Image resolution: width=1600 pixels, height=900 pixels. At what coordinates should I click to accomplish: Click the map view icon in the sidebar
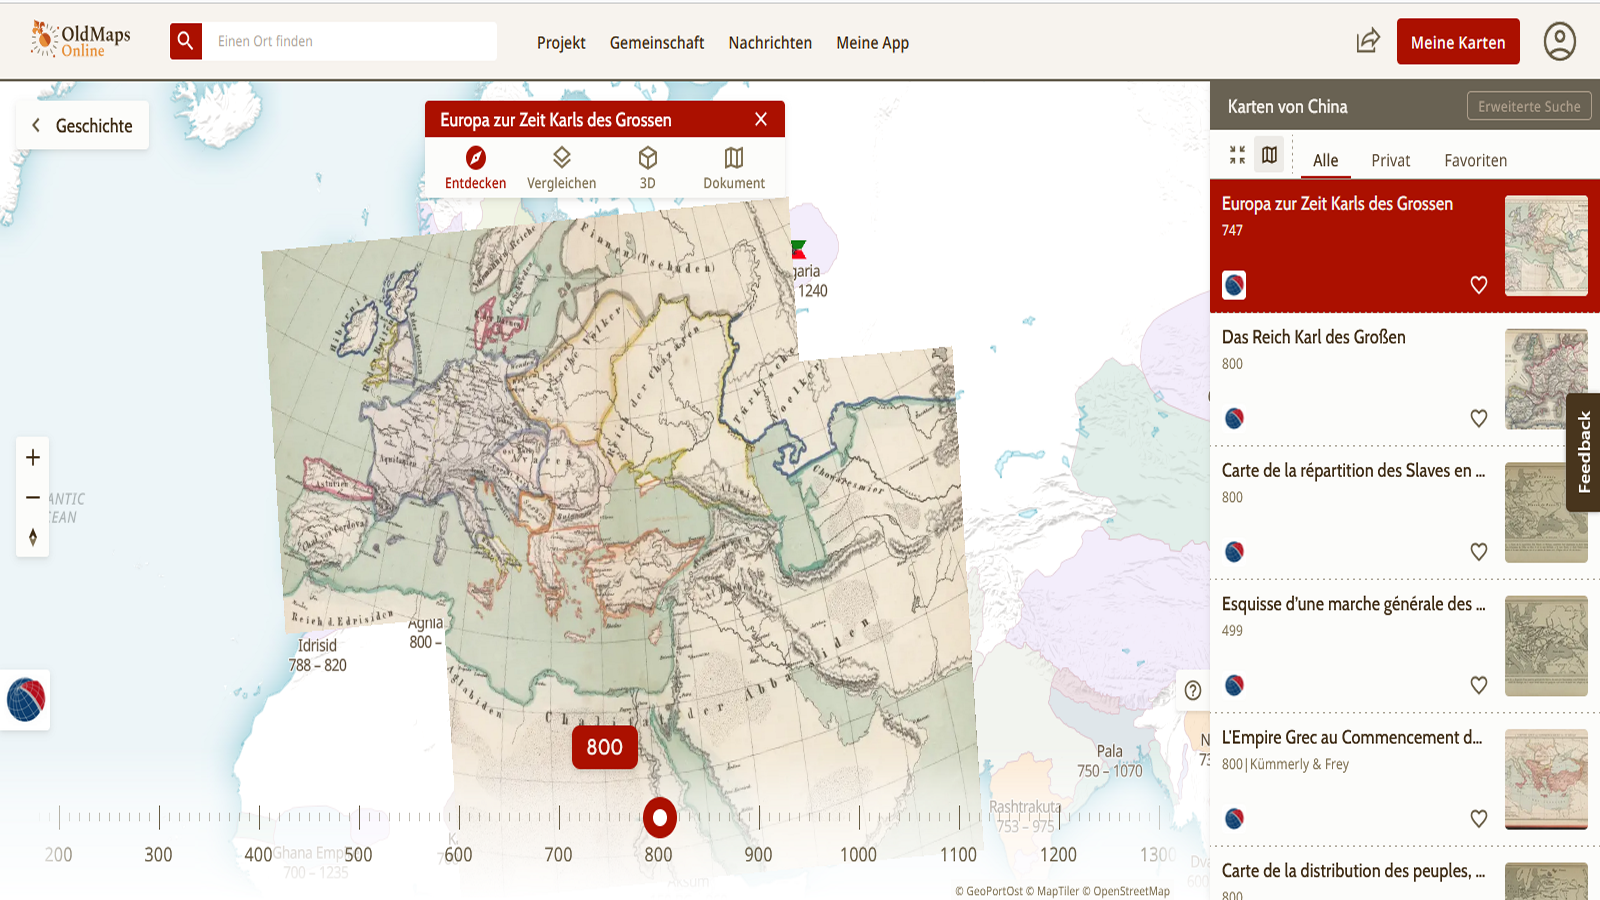(x=1269, y=155)
